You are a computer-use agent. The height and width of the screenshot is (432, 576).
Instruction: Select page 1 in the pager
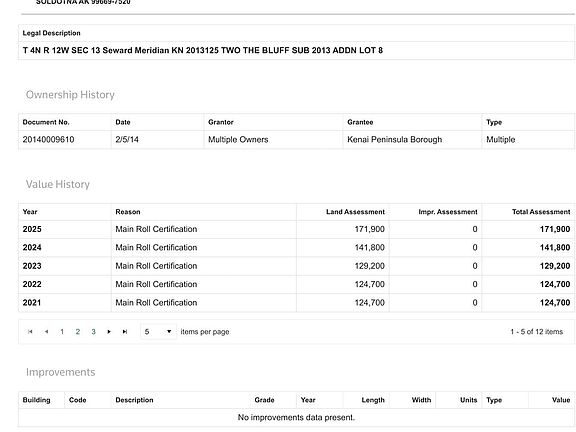pyautogui.click(x=62, y=332)
